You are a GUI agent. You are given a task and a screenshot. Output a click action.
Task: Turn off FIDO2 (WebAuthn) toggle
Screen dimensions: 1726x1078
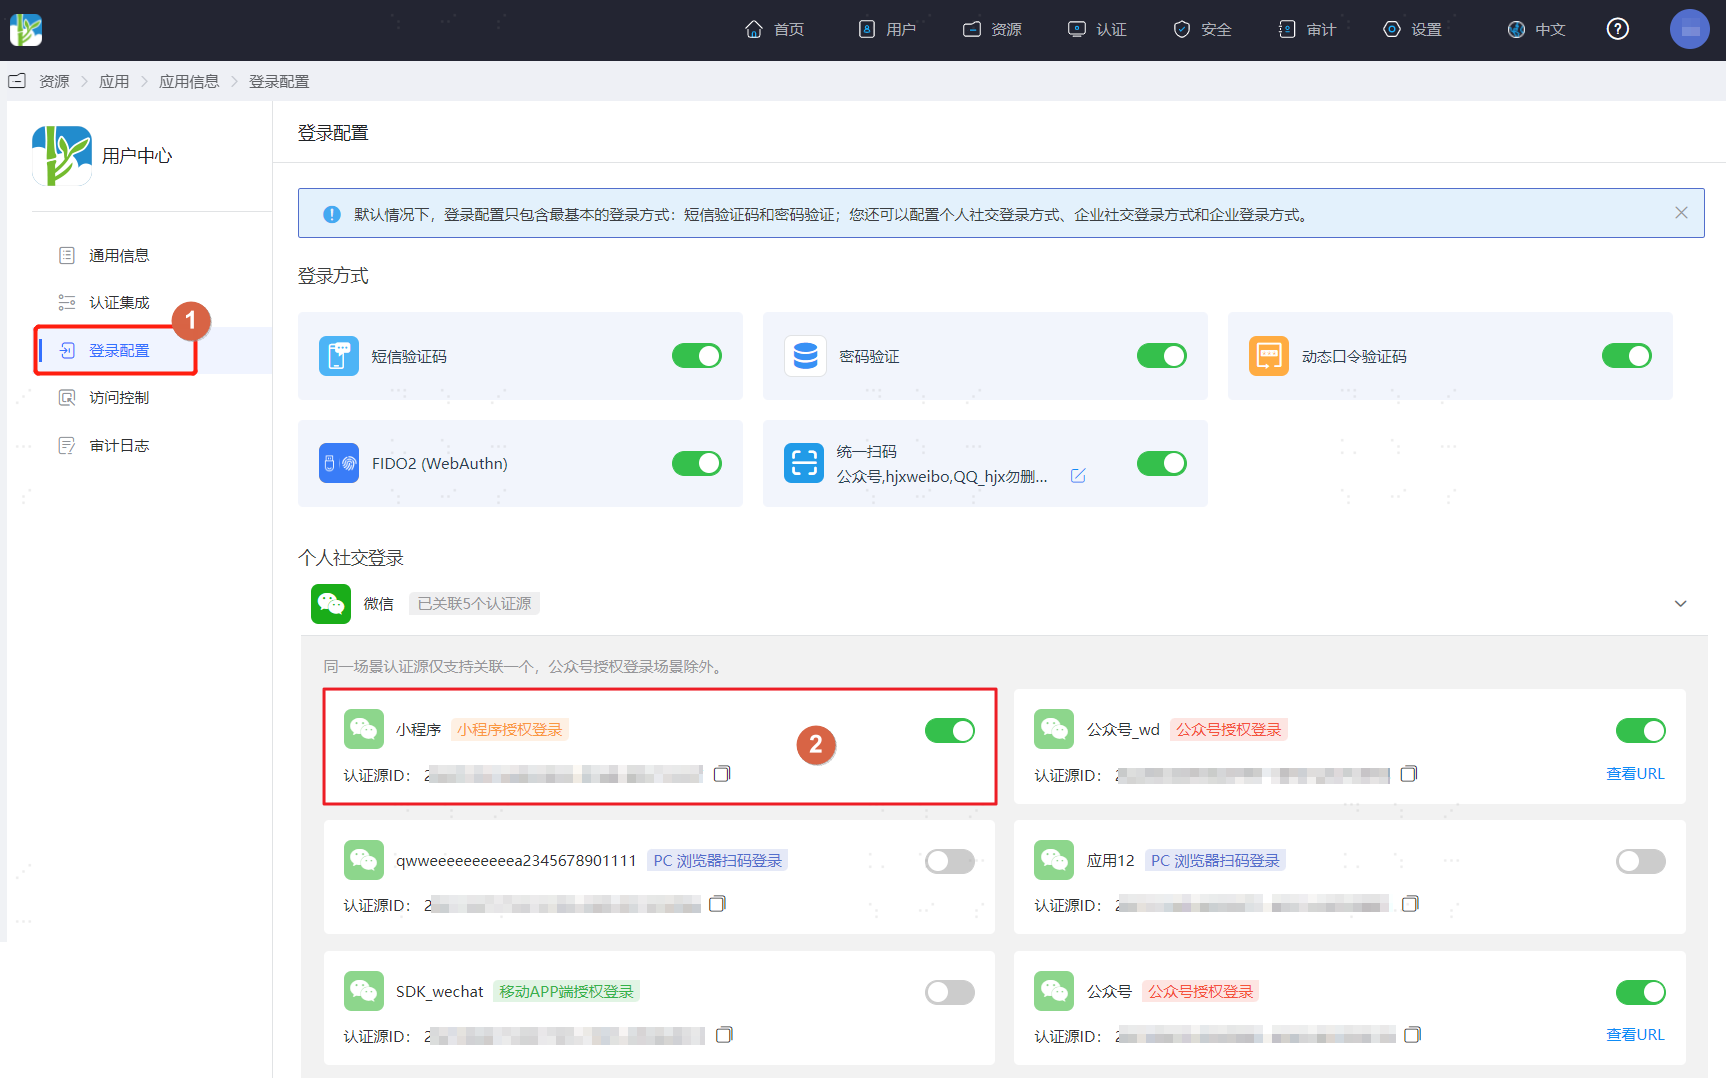697,463
